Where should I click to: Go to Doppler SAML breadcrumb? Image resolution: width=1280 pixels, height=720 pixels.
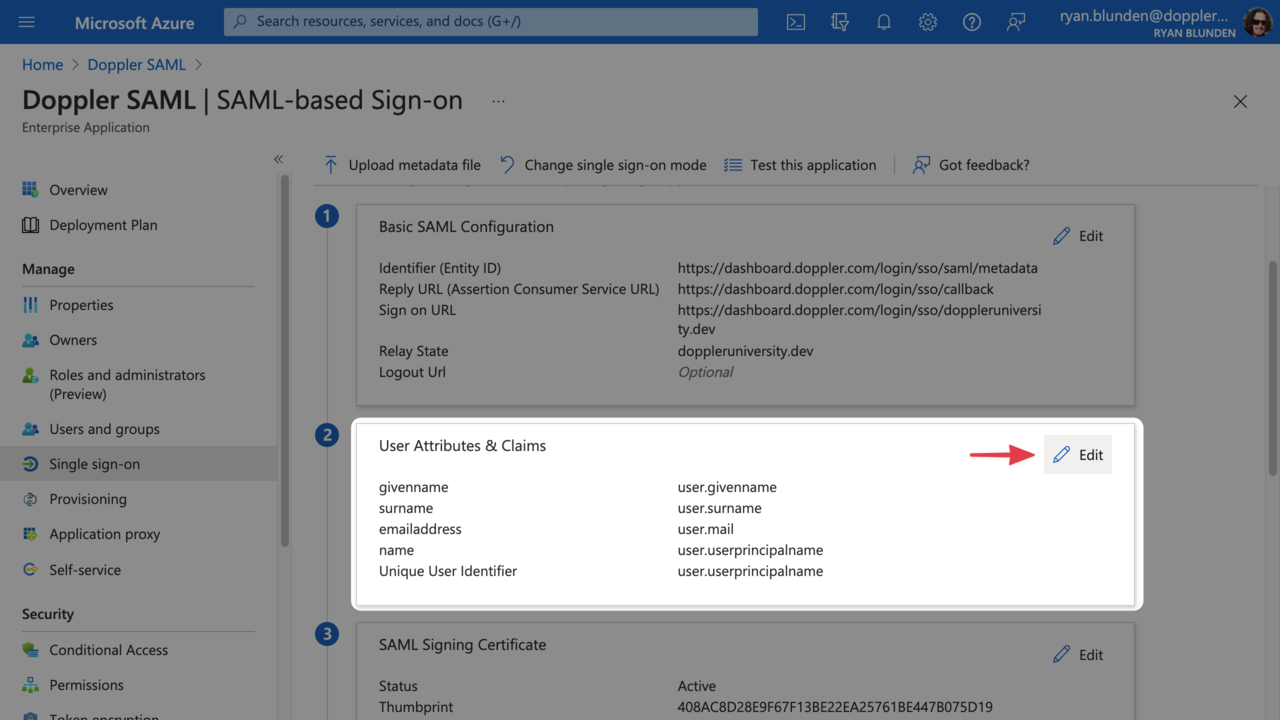[137, 64]
